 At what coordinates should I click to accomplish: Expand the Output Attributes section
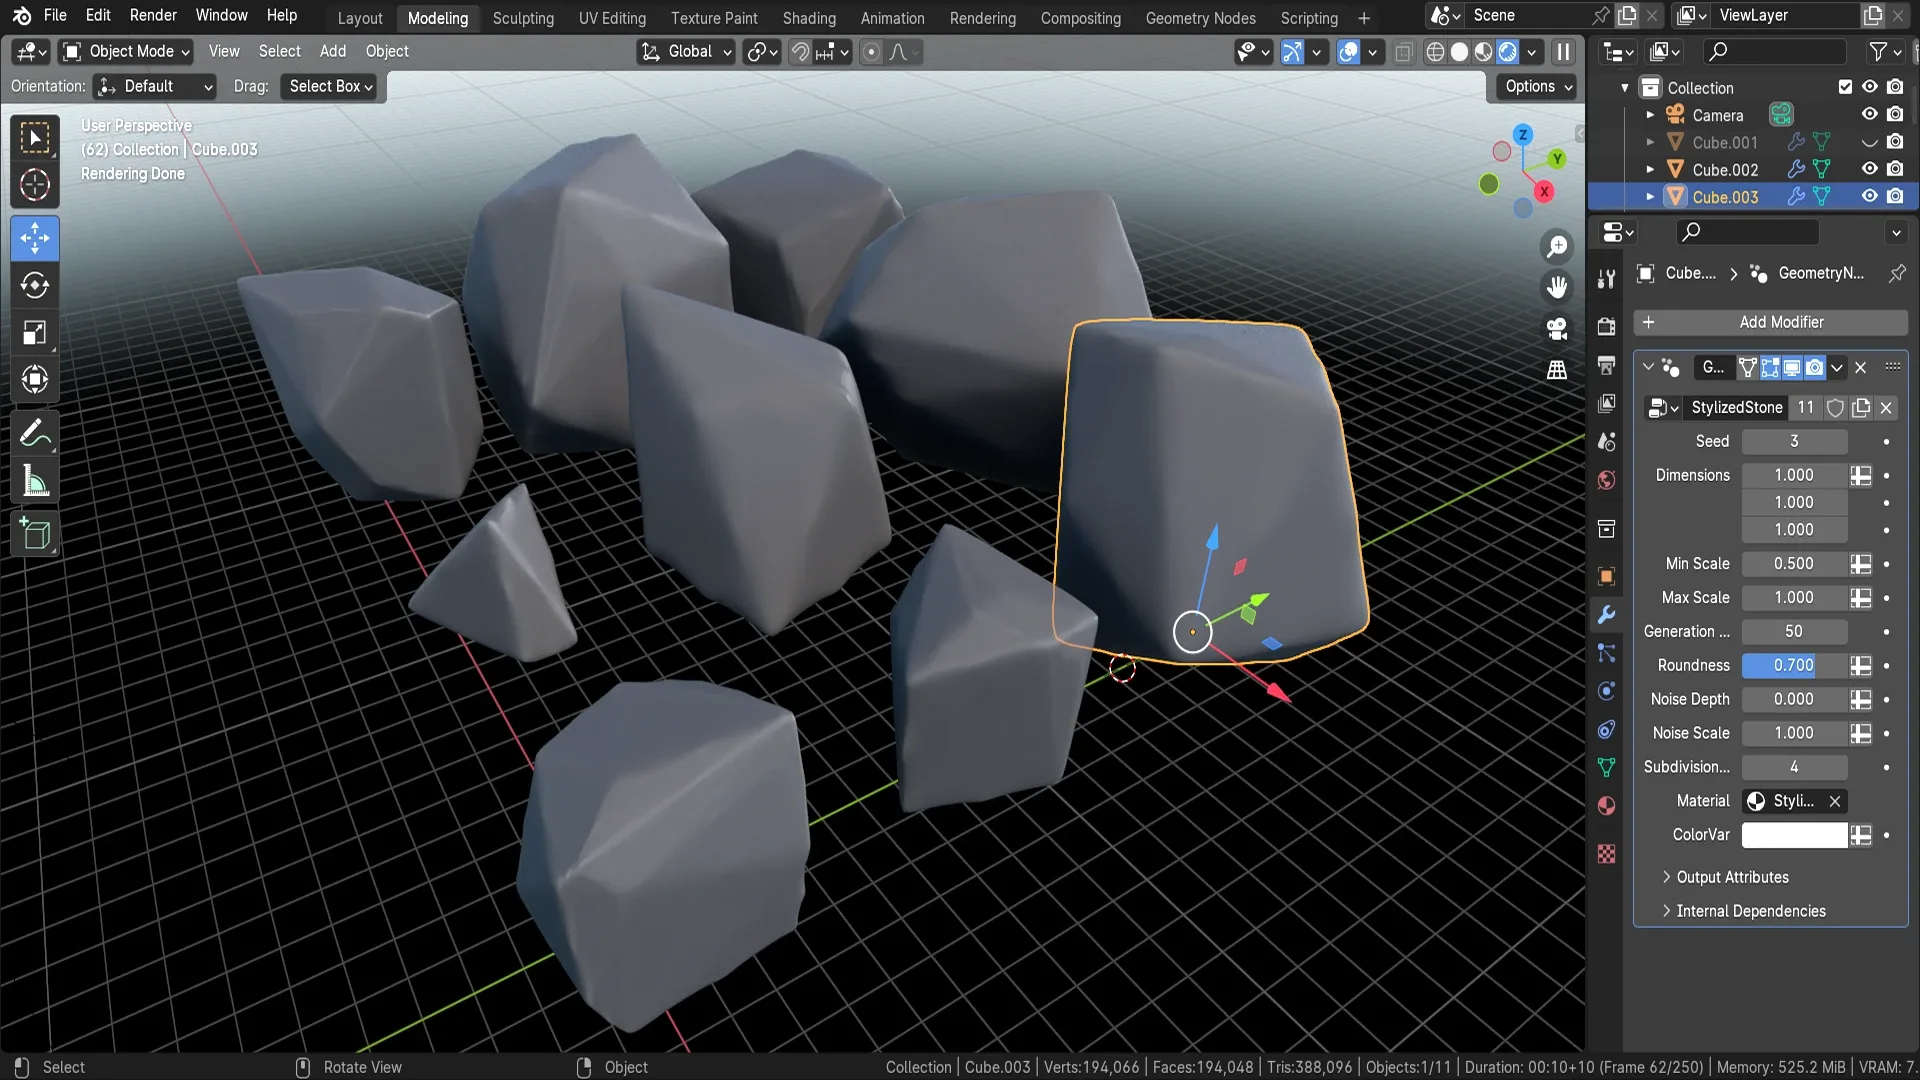click(x=1732, y=877)
